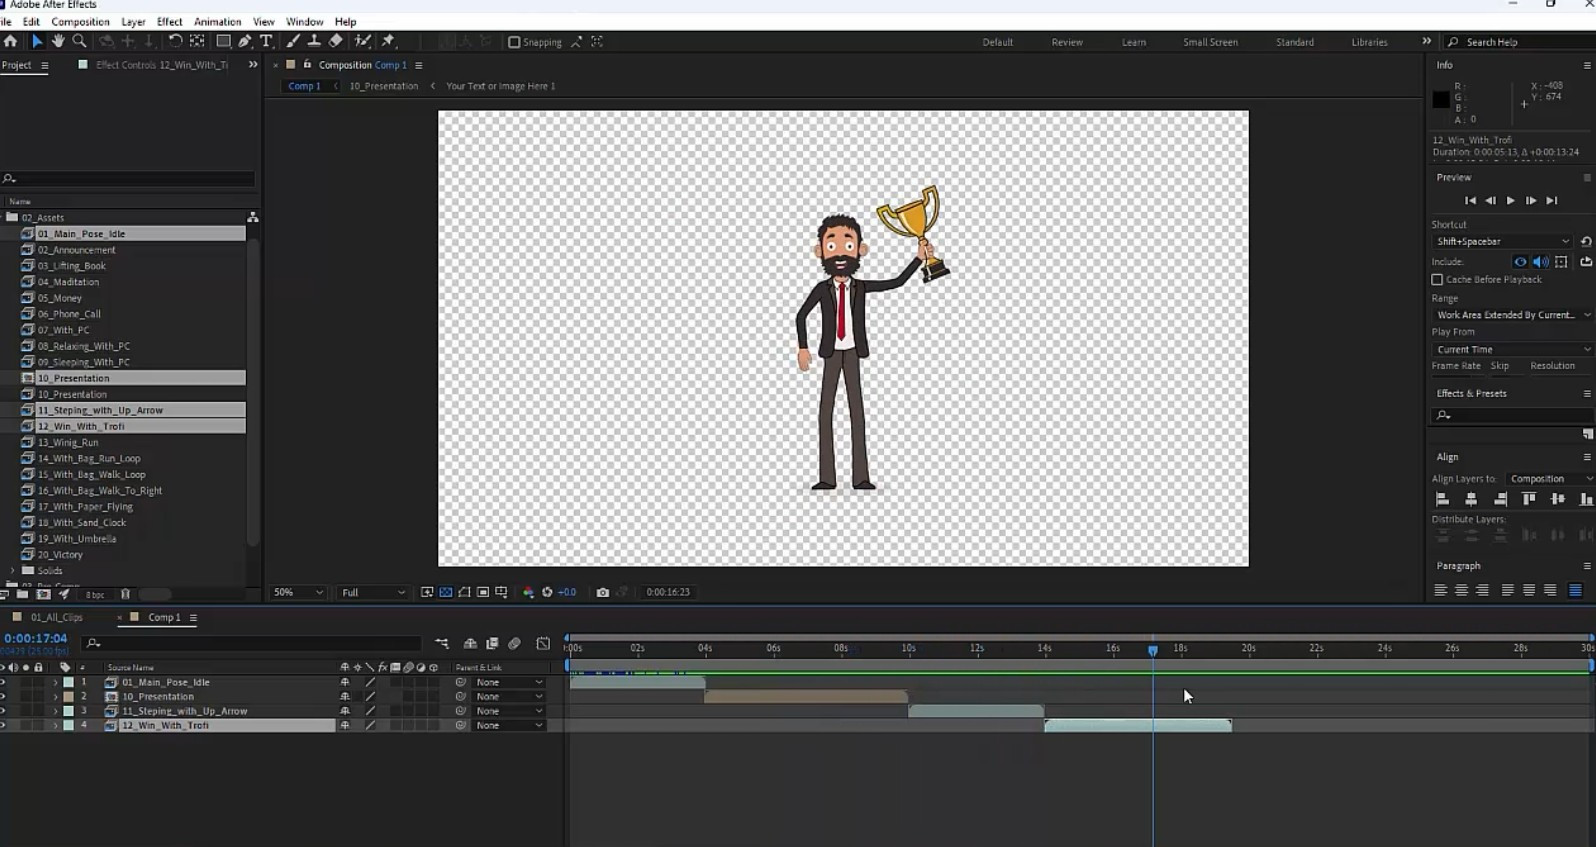Screen dimensions: 1596x847
Task: Expand the Solids folder
Action: coord(12,571)
